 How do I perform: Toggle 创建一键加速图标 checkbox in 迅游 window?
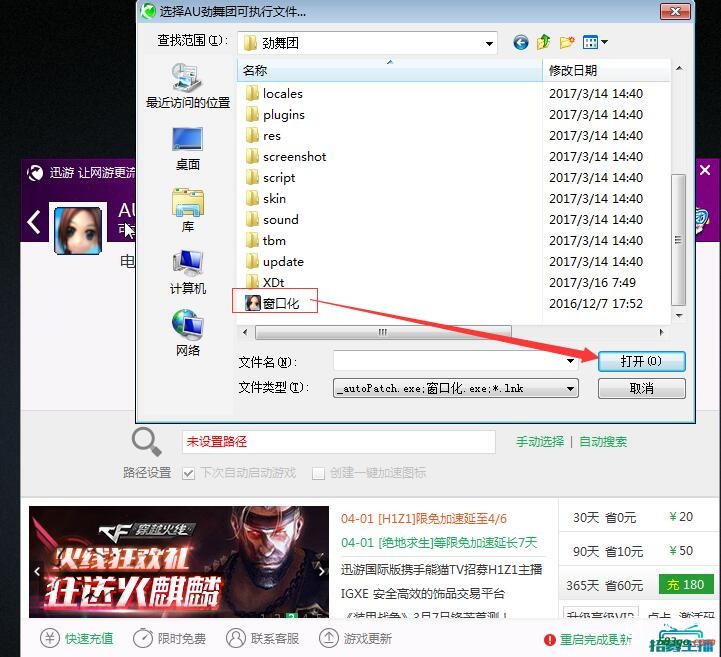tap(318, 473)
